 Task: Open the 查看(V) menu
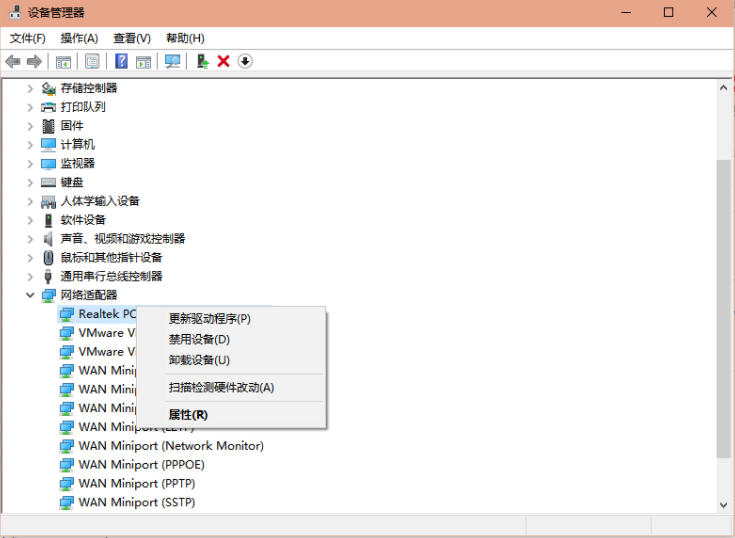[132, 38]
